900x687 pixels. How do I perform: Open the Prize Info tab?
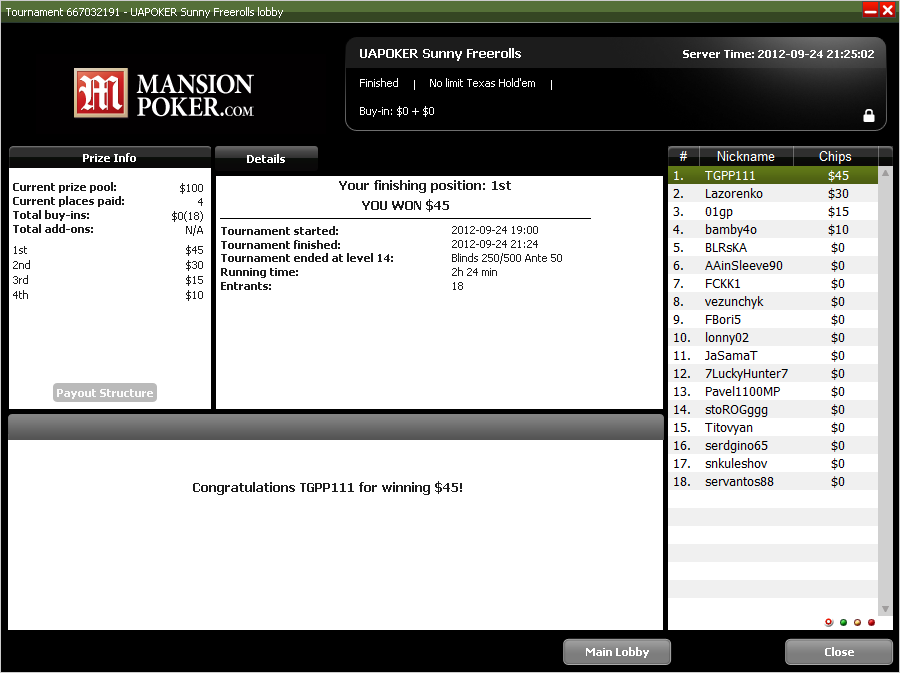point(110,158)
